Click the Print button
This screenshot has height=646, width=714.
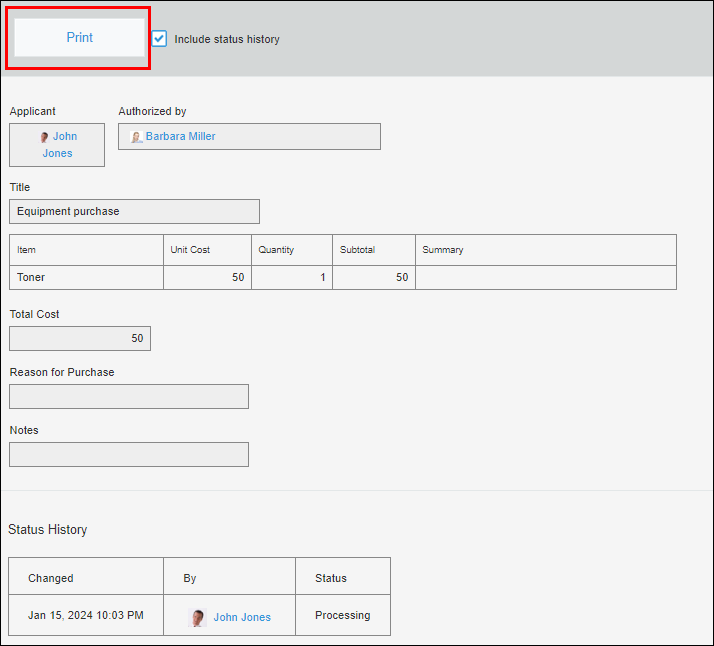click(79, 38)
